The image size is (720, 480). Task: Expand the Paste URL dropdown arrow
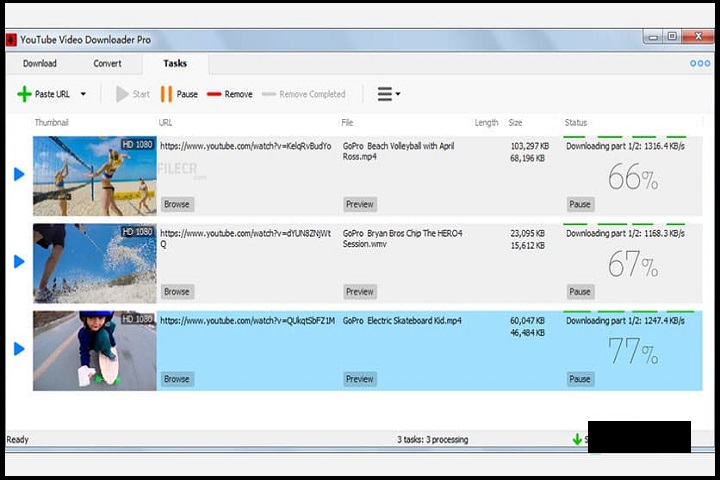[83, 95]
